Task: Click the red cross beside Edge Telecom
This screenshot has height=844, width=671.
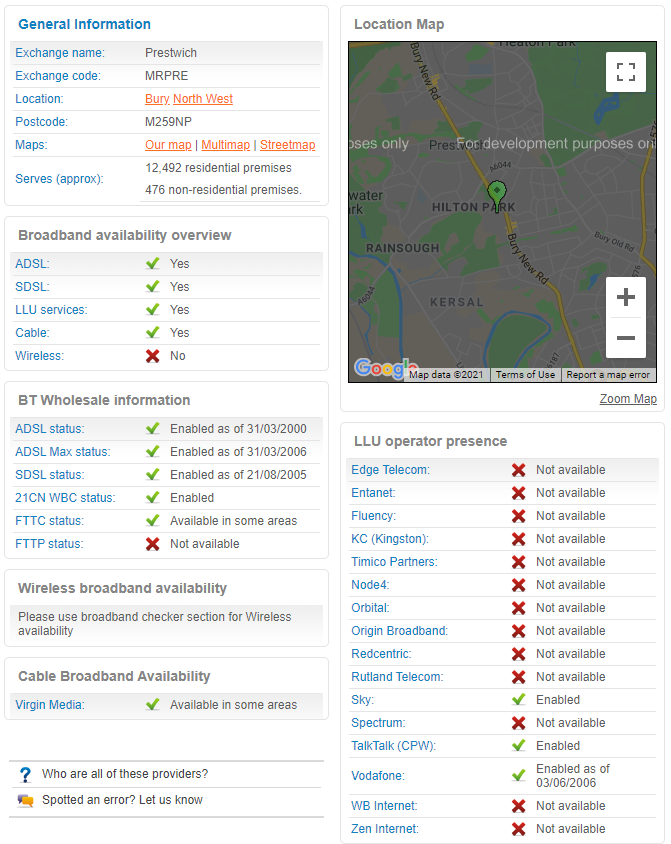Action: coord(519,470)
